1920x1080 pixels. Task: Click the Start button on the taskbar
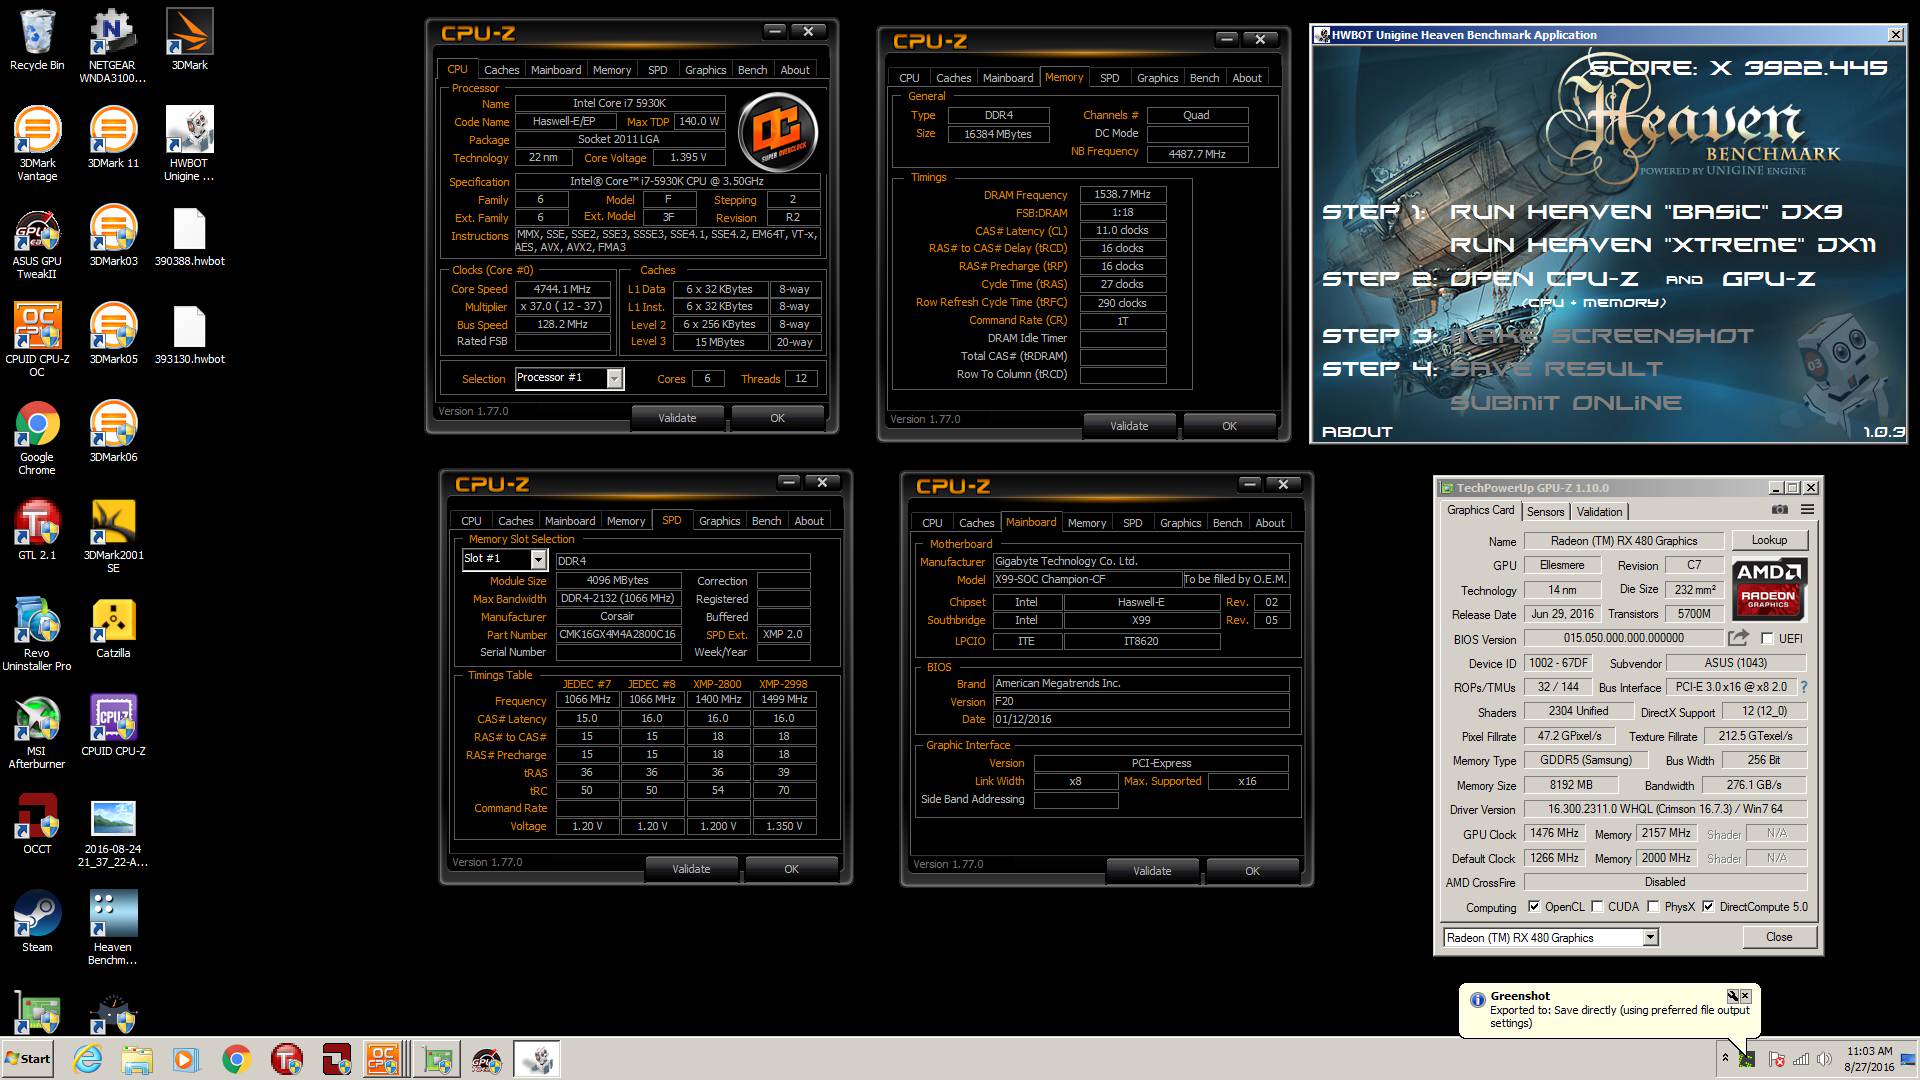point(28,1059)
